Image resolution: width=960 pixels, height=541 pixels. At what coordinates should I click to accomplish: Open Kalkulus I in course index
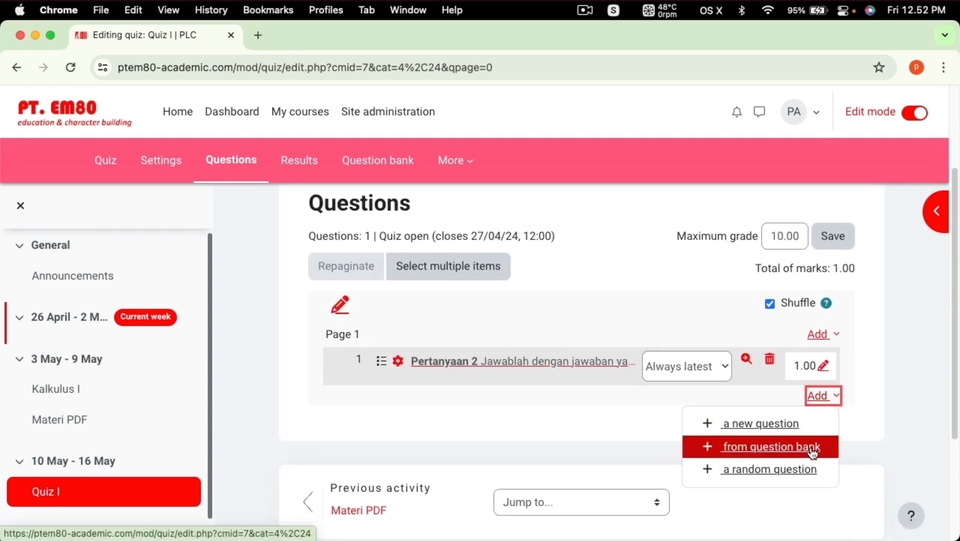click(56, 389)
